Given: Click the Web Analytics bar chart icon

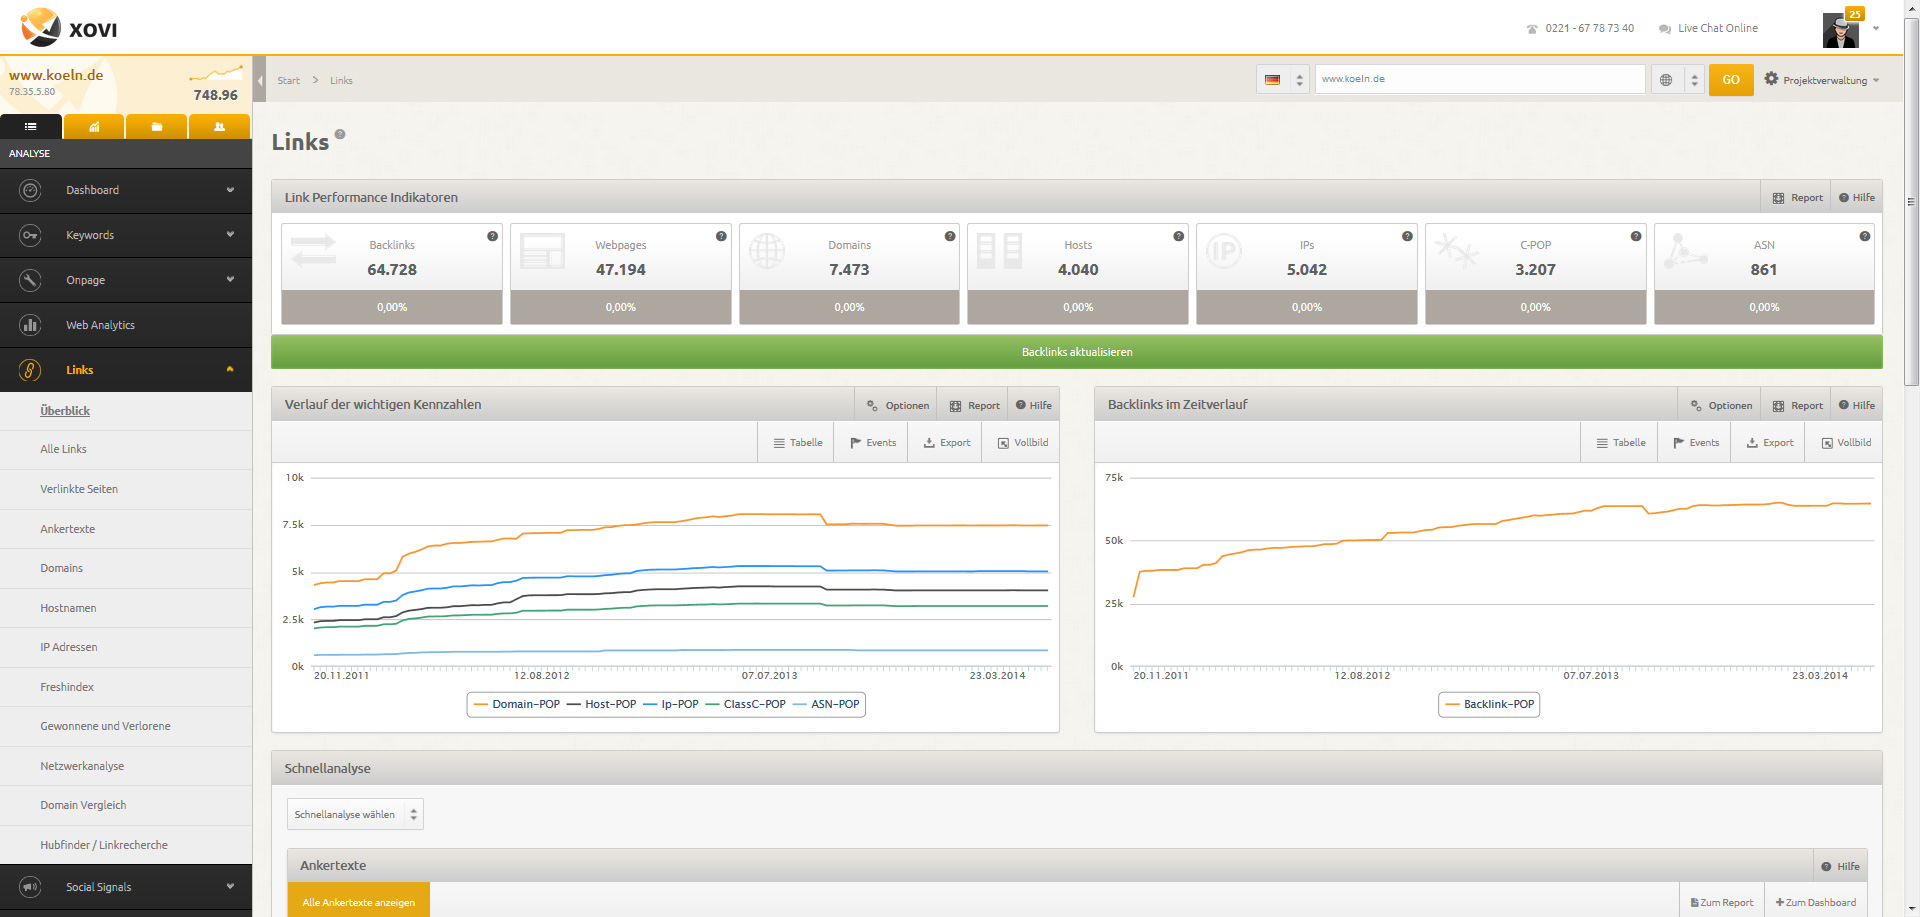Looking at the screenshot, I should 30,325.
